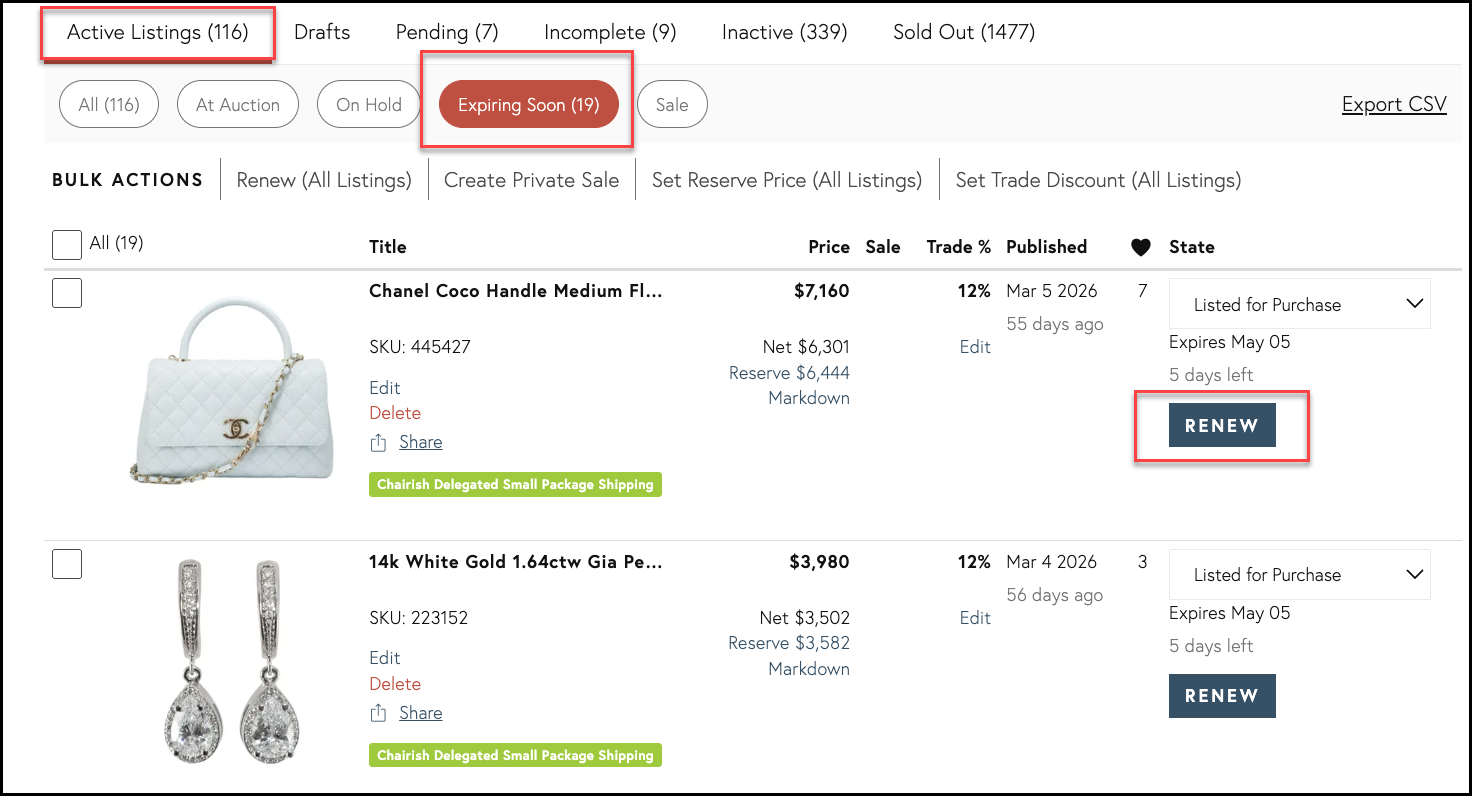Edit trade percent for Chanel Coco Handle
The image size is (1472, 796).
point(975,347)
